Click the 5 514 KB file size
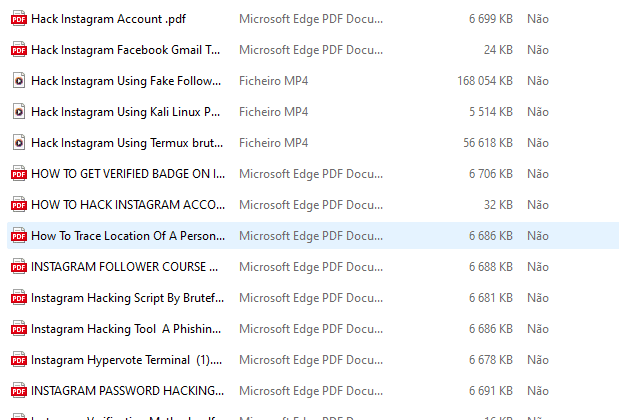Viewport: 619px width, 420px height. pyautogui.click(x=490, y=111)
